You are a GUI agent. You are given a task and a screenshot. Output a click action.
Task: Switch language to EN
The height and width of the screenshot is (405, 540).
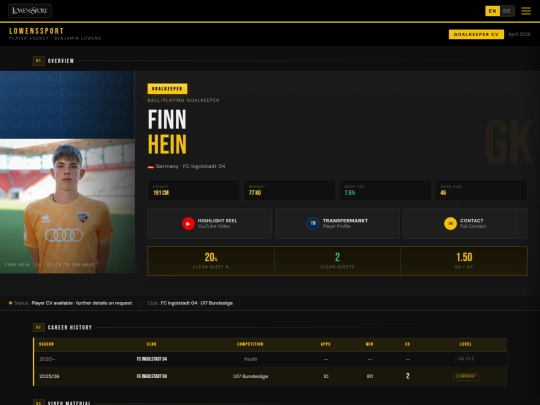point(492,11)
